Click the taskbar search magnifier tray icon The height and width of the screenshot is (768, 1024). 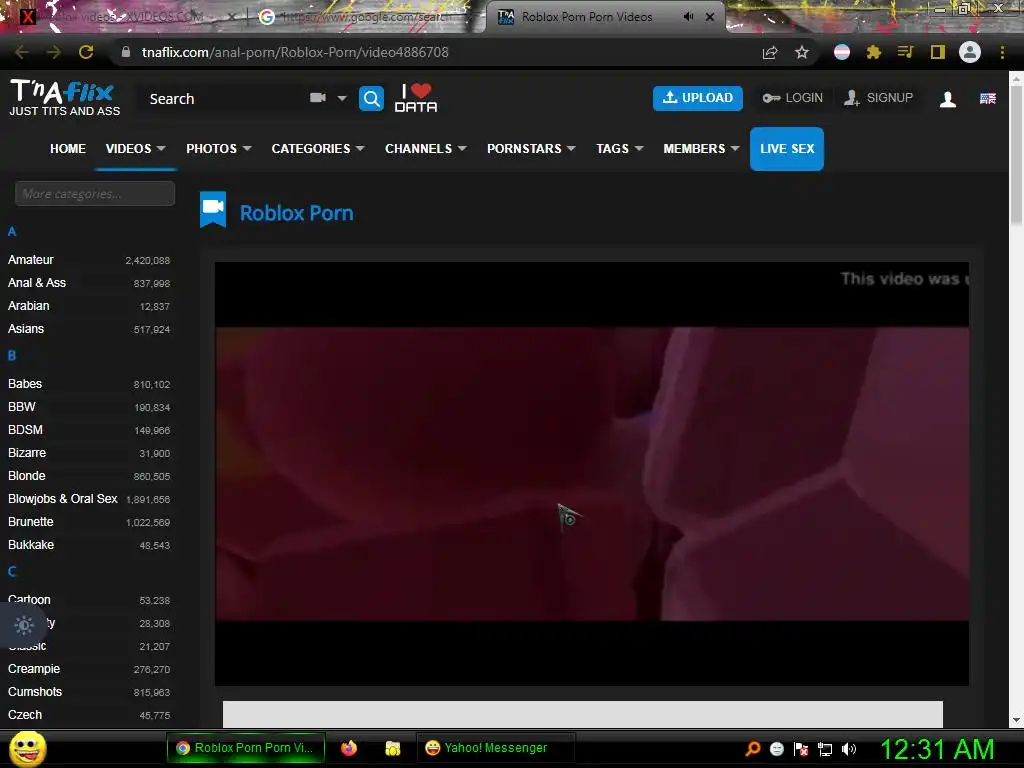(x=752, y=748)
